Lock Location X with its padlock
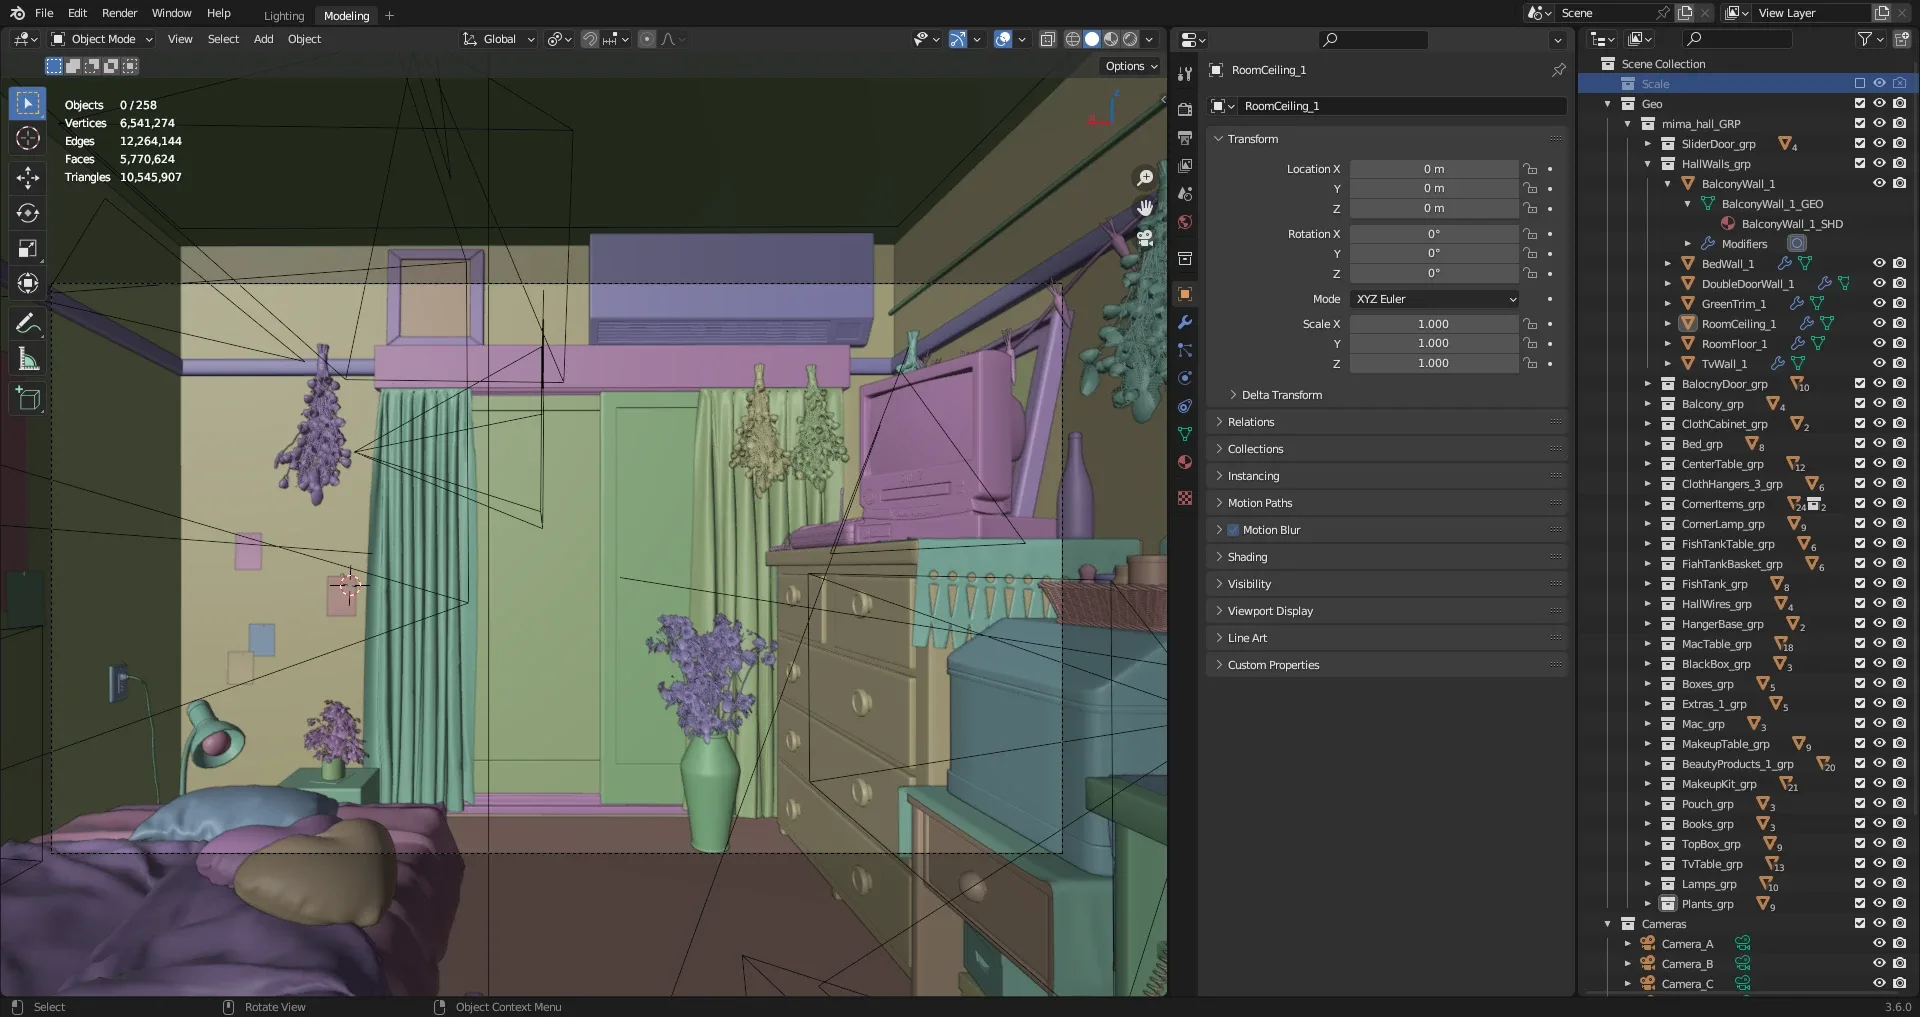Screen dimensions: 1920x1017 [1529, 169]
